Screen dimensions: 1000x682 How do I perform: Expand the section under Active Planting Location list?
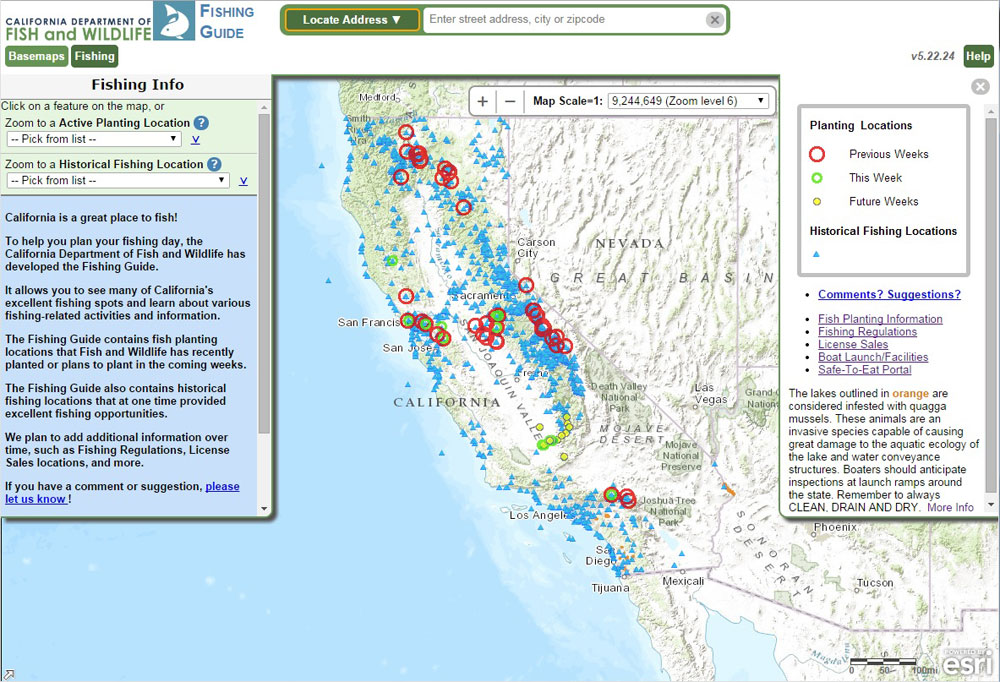coord(196,140)
